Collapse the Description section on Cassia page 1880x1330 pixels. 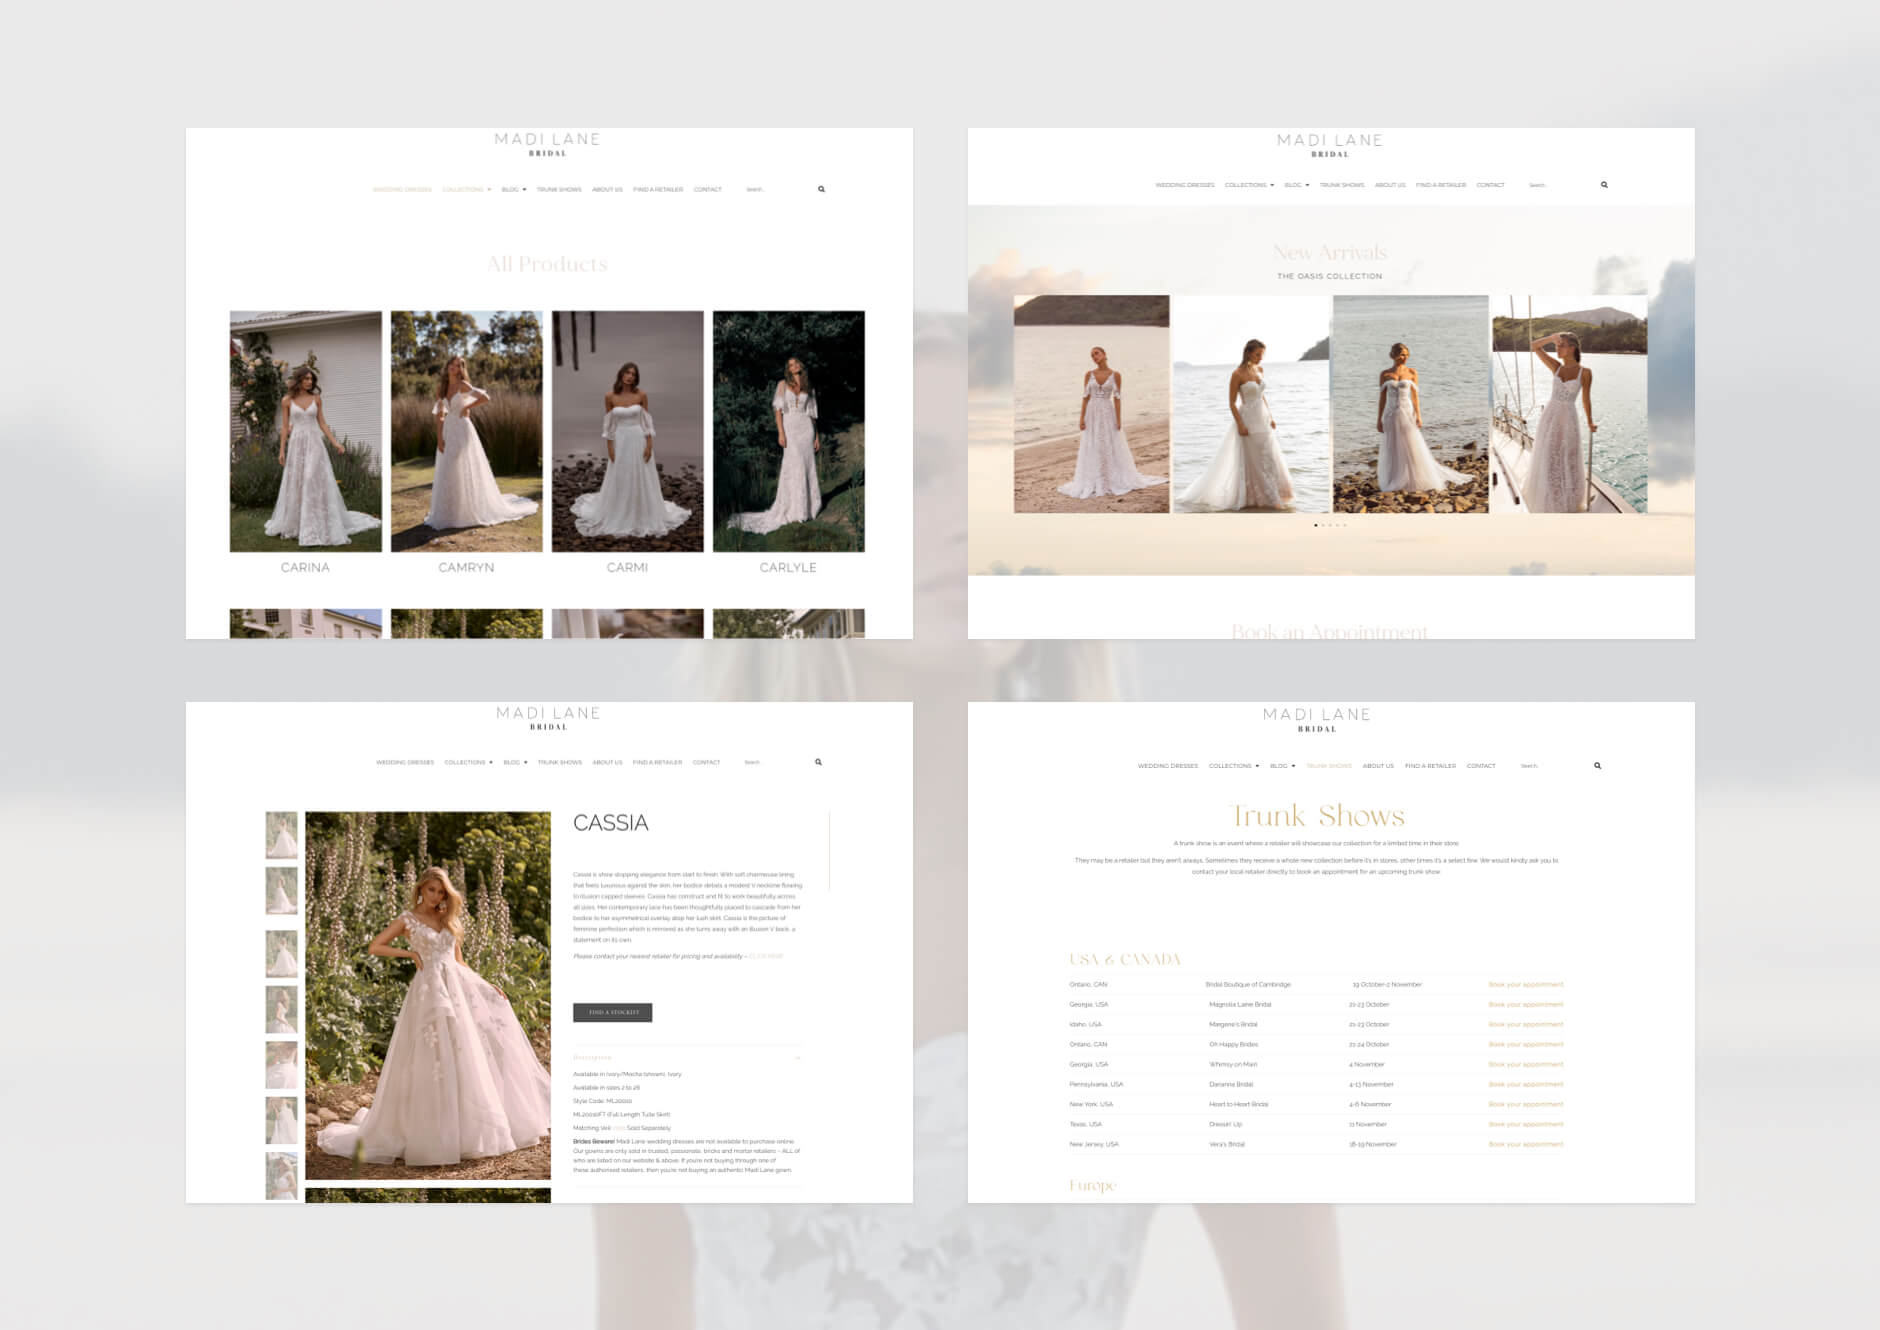(797, 1057)
